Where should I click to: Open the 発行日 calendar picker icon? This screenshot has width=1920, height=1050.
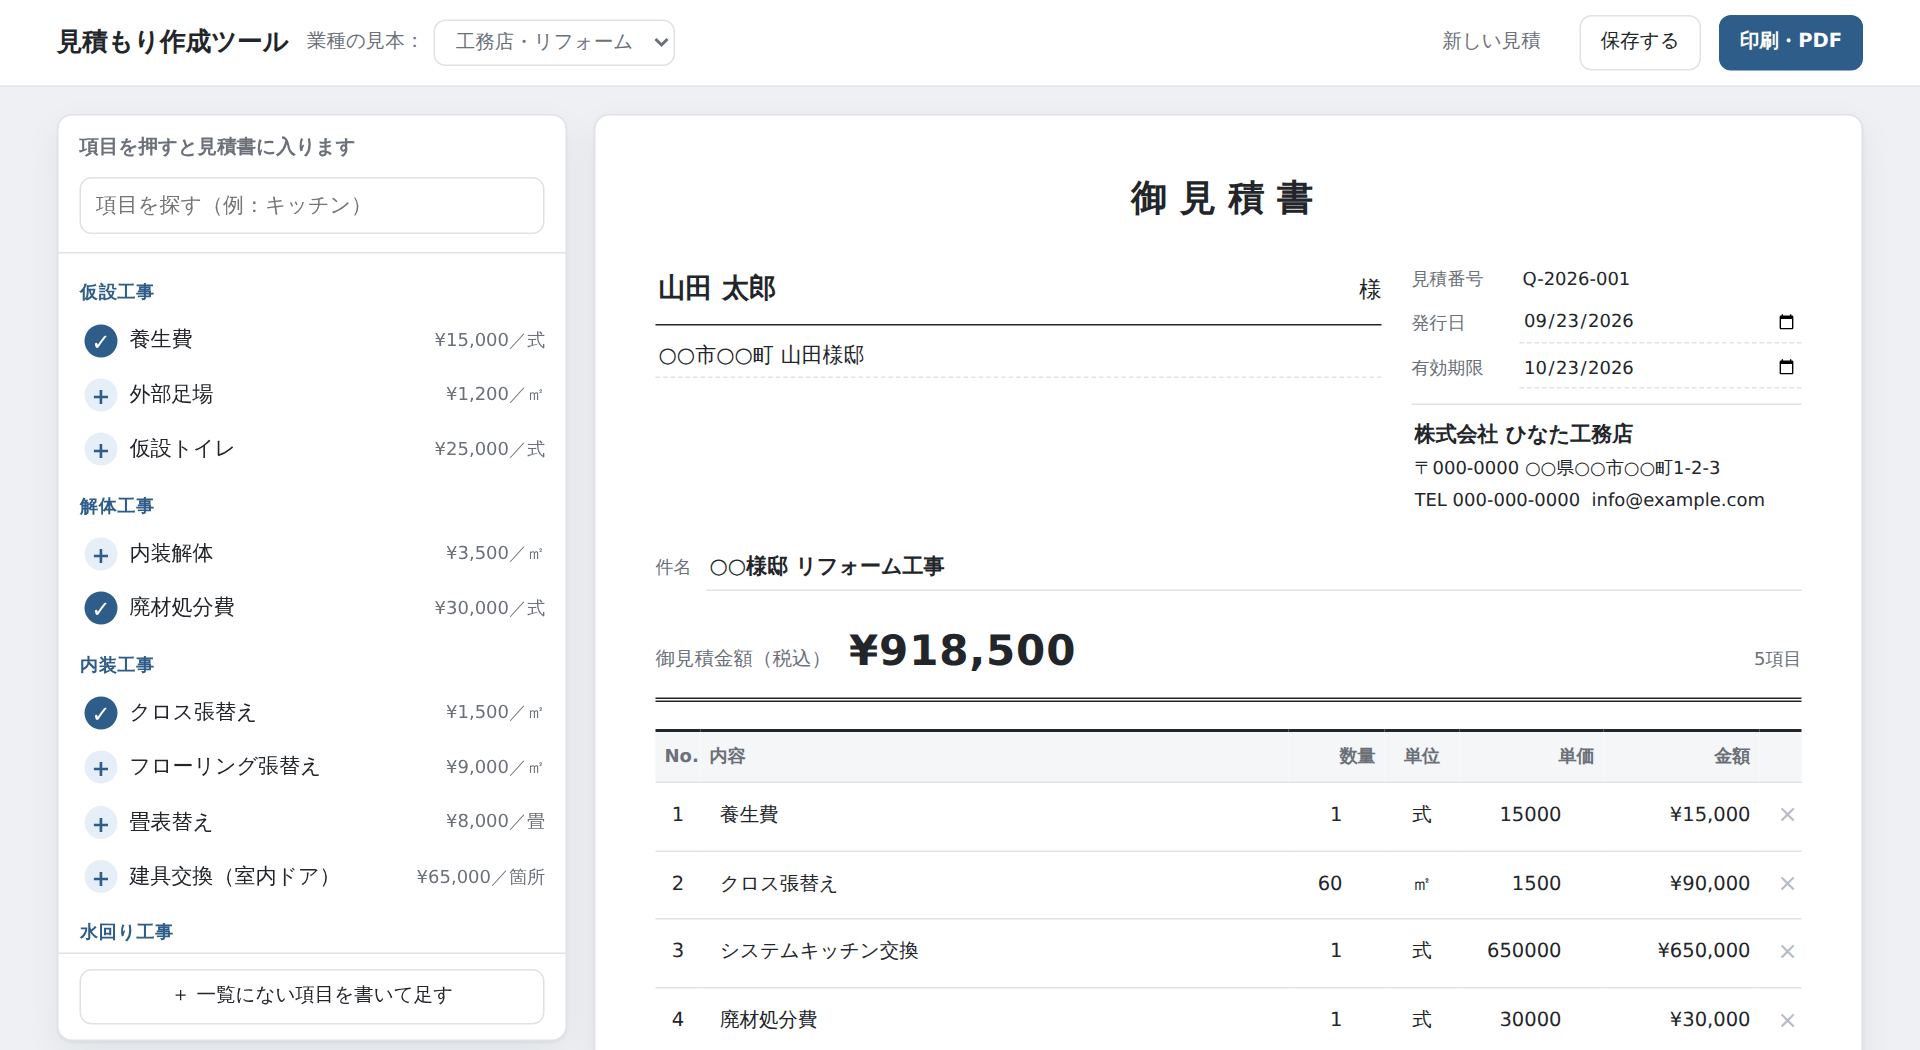pyautogui.click(x=1786, y=322)
